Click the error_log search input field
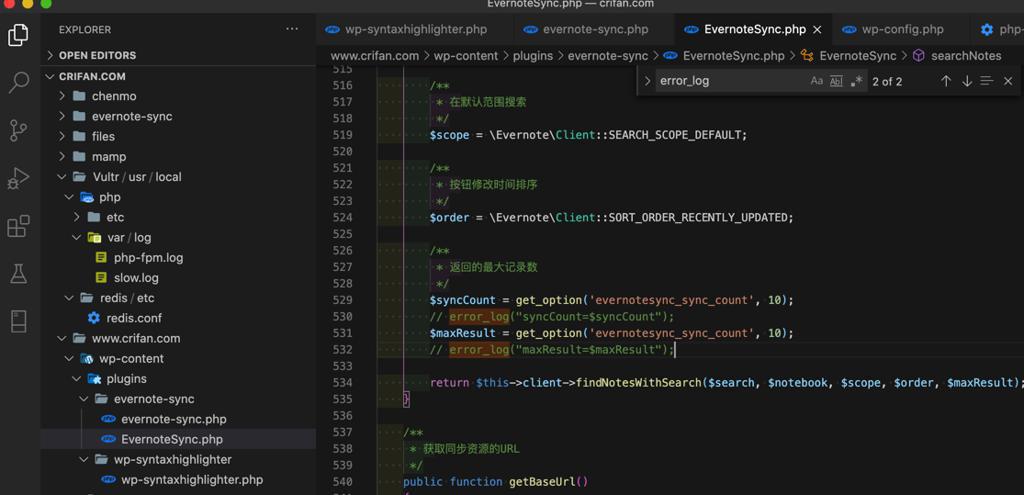Viewport: 1024px width, 495px height. click(731, 81)
